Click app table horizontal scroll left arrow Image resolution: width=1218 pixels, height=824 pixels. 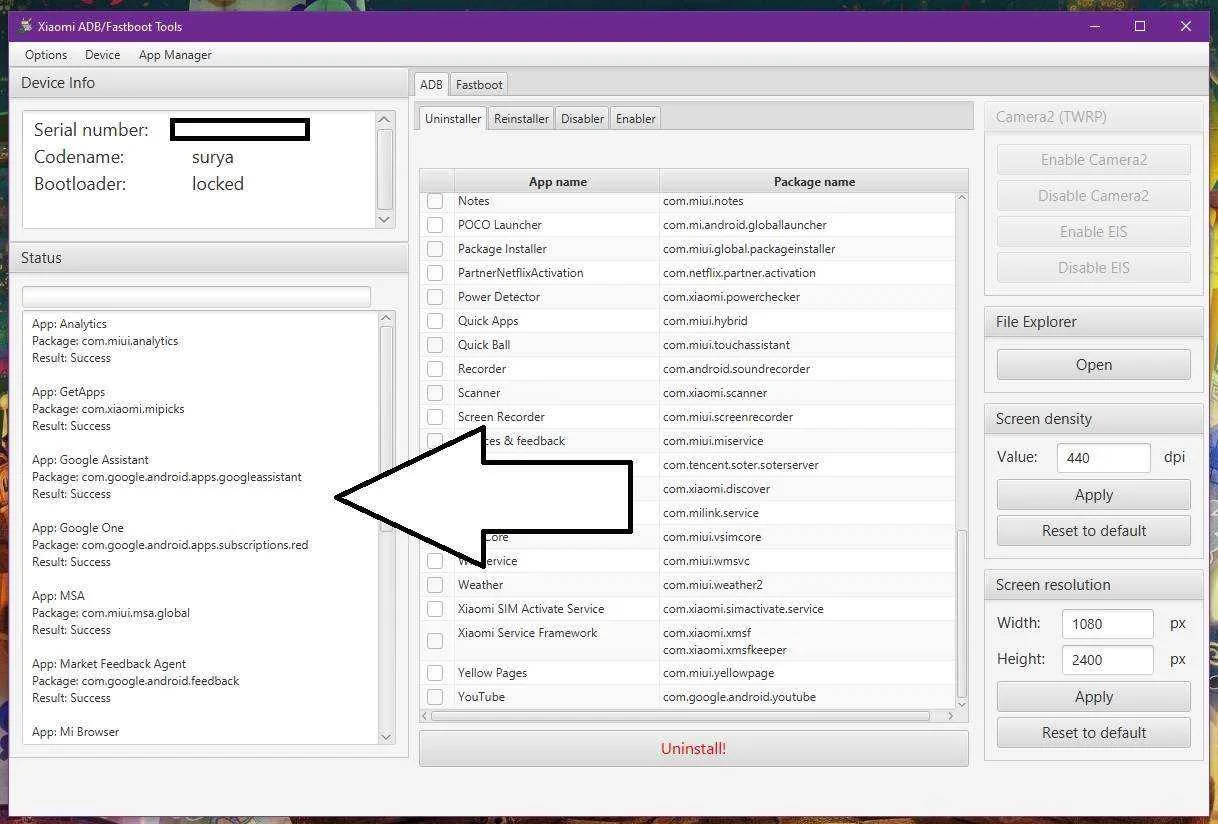click(426, 716)
